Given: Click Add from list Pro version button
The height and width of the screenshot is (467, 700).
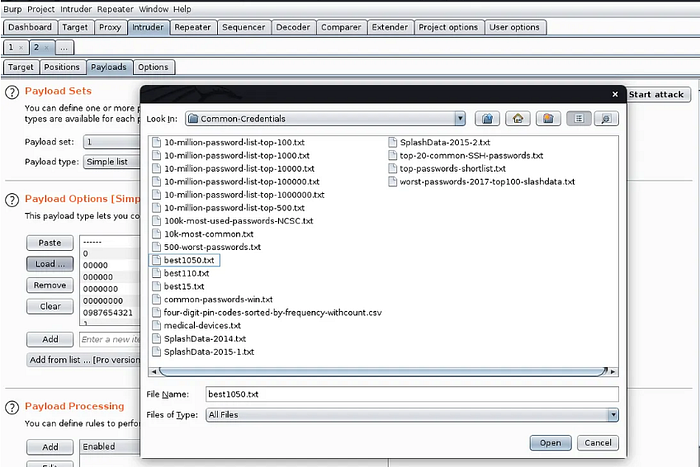Looking at the screenshot, I should pyautogui.click(x=84, y=360).
